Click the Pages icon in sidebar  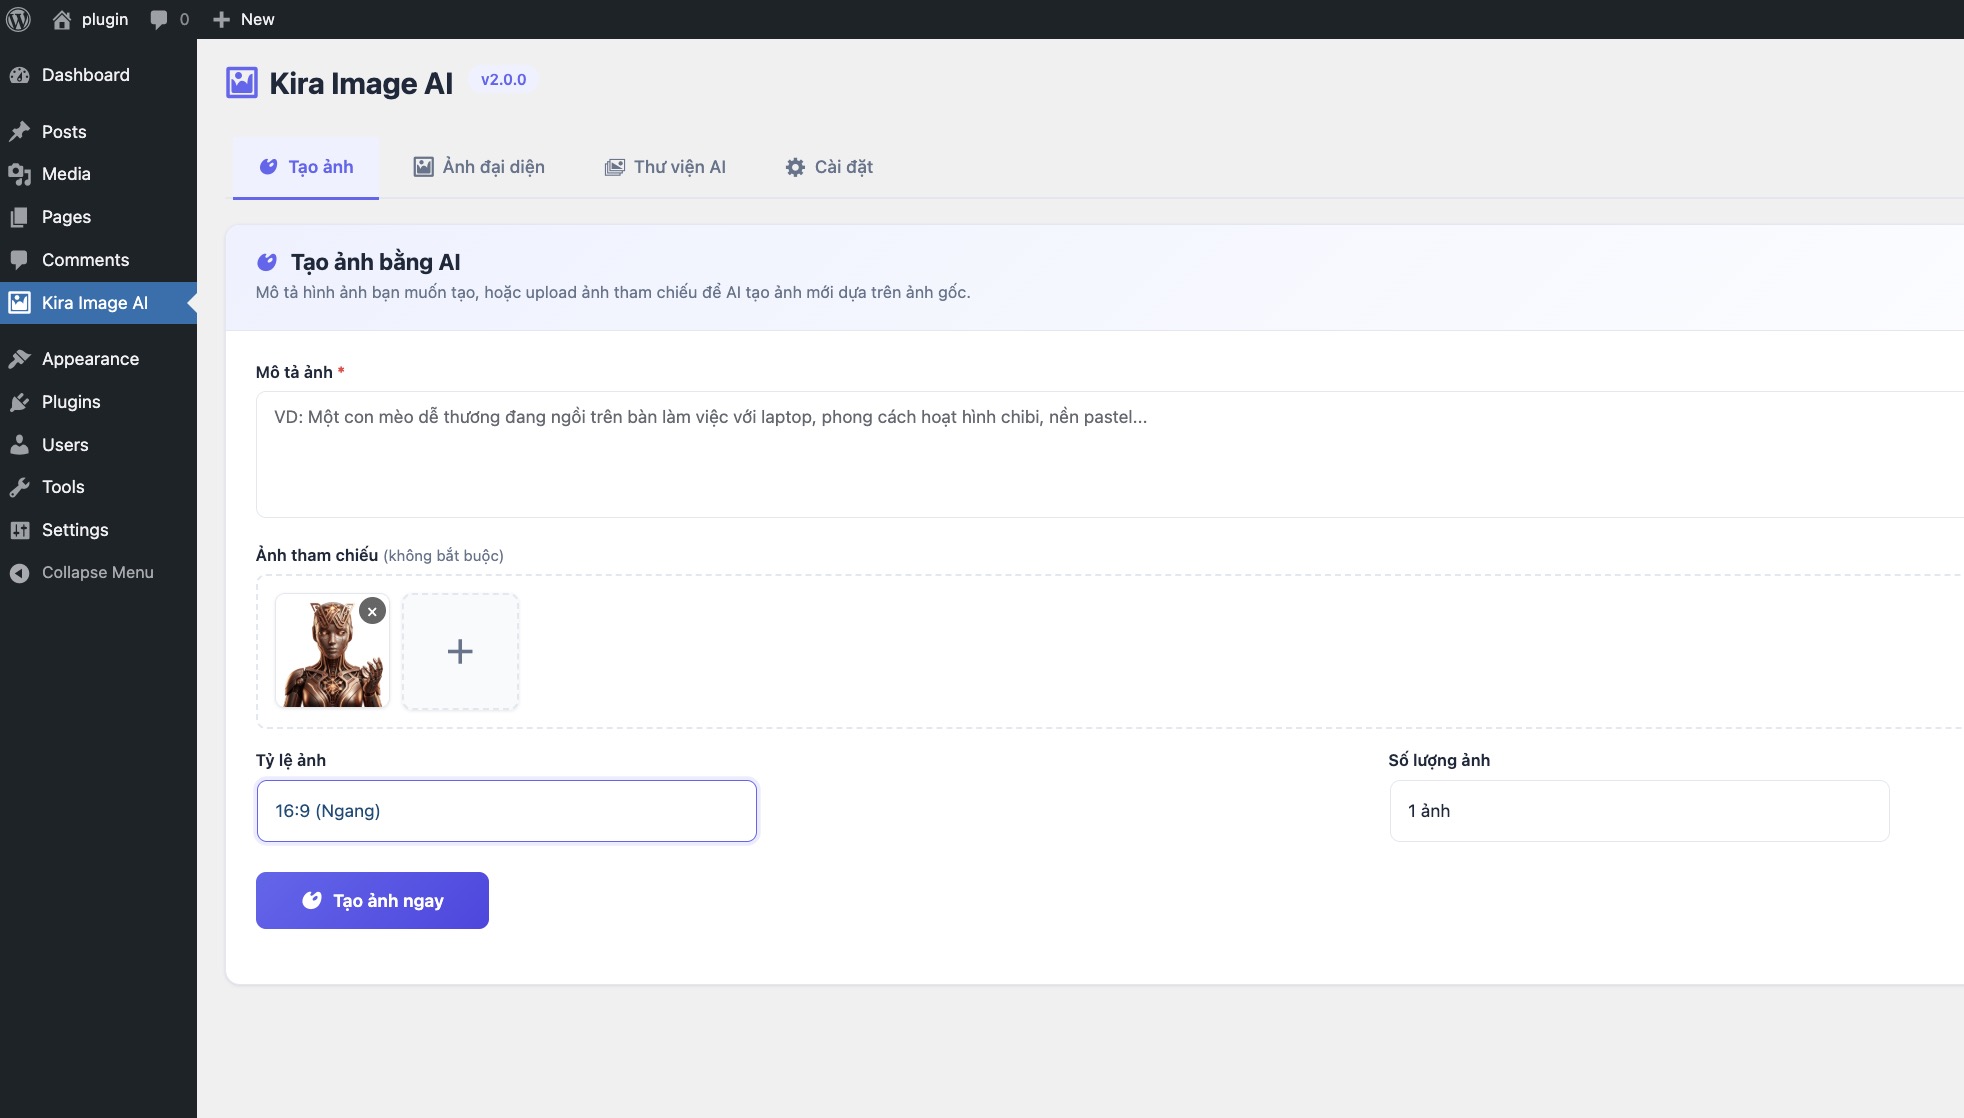point(19,217)
